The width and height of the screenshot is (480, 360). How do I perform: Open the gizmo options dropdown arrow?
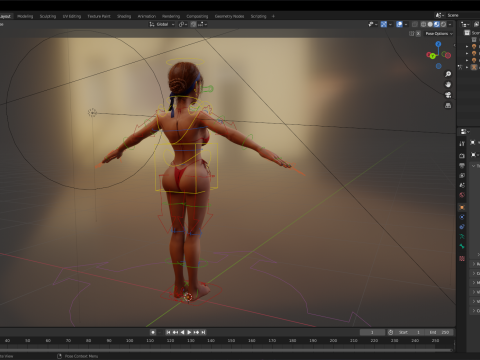[390, 24]
